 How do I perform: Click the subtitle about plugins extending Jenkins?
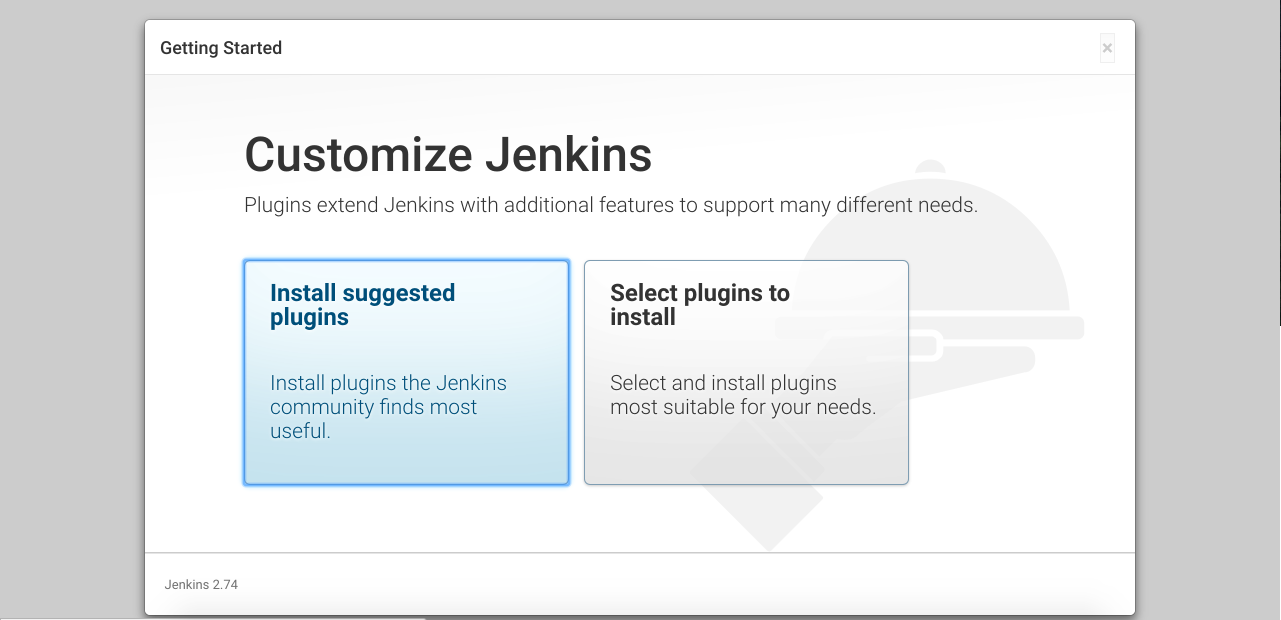[611, 206]
